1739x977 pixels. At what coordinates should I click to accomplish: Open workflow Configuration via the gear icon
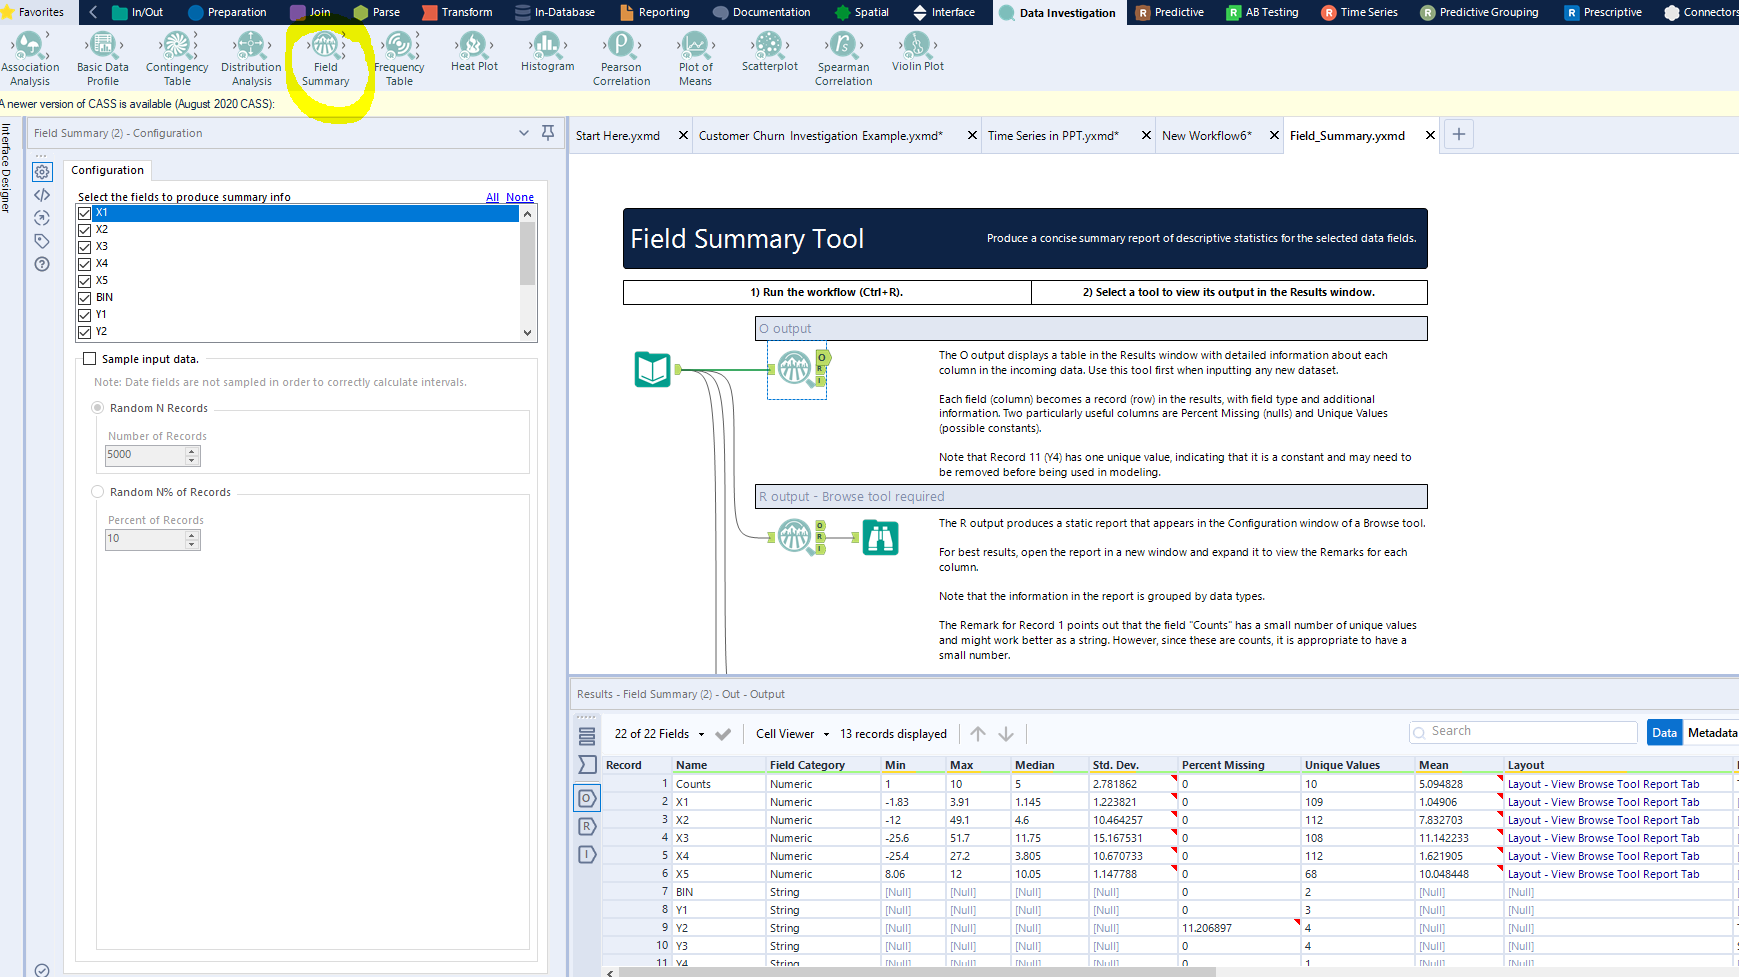click(x=41, y=172)
